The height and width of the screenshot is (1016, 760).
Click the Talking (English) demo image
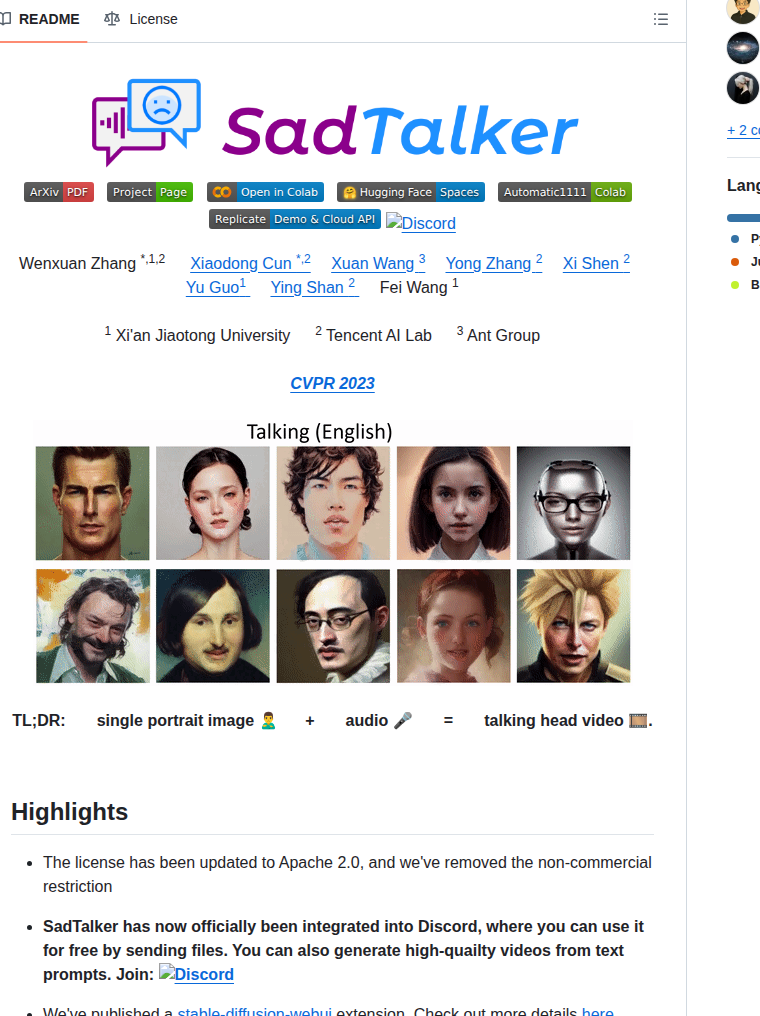[333, 551]
